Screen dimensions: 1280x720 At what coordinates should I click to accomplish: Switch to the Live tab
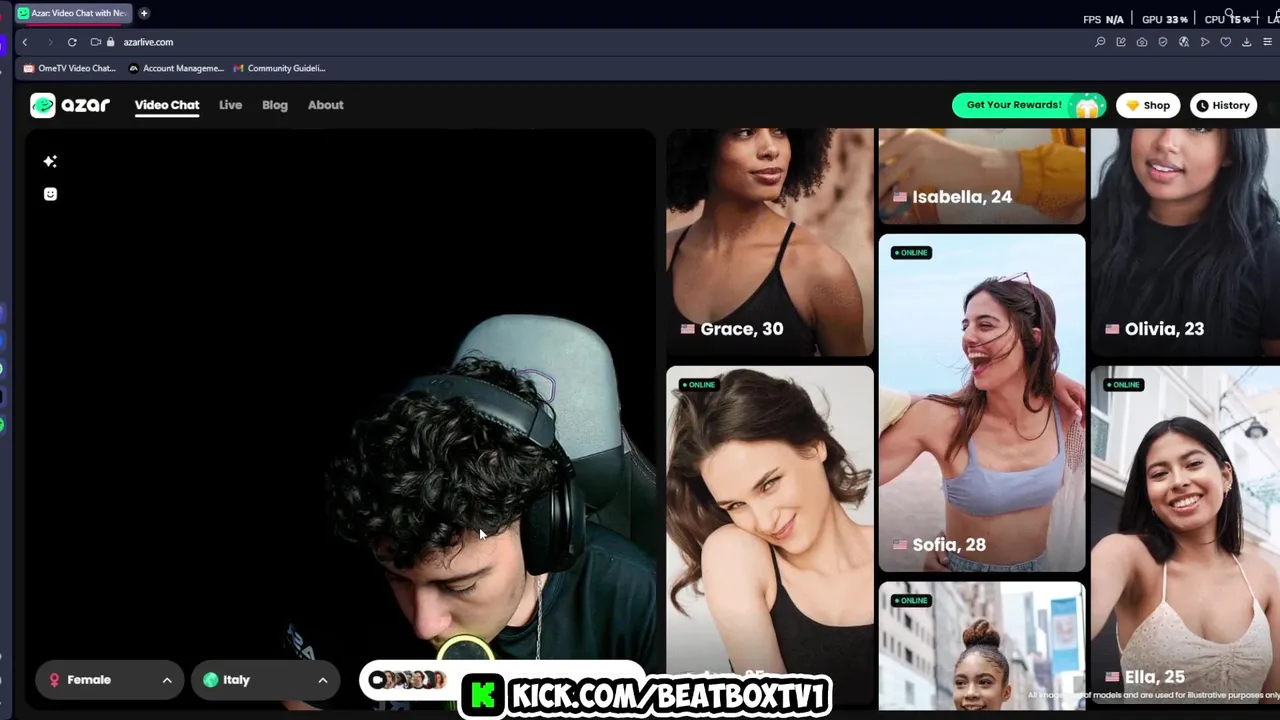click(x=230, y=105)
